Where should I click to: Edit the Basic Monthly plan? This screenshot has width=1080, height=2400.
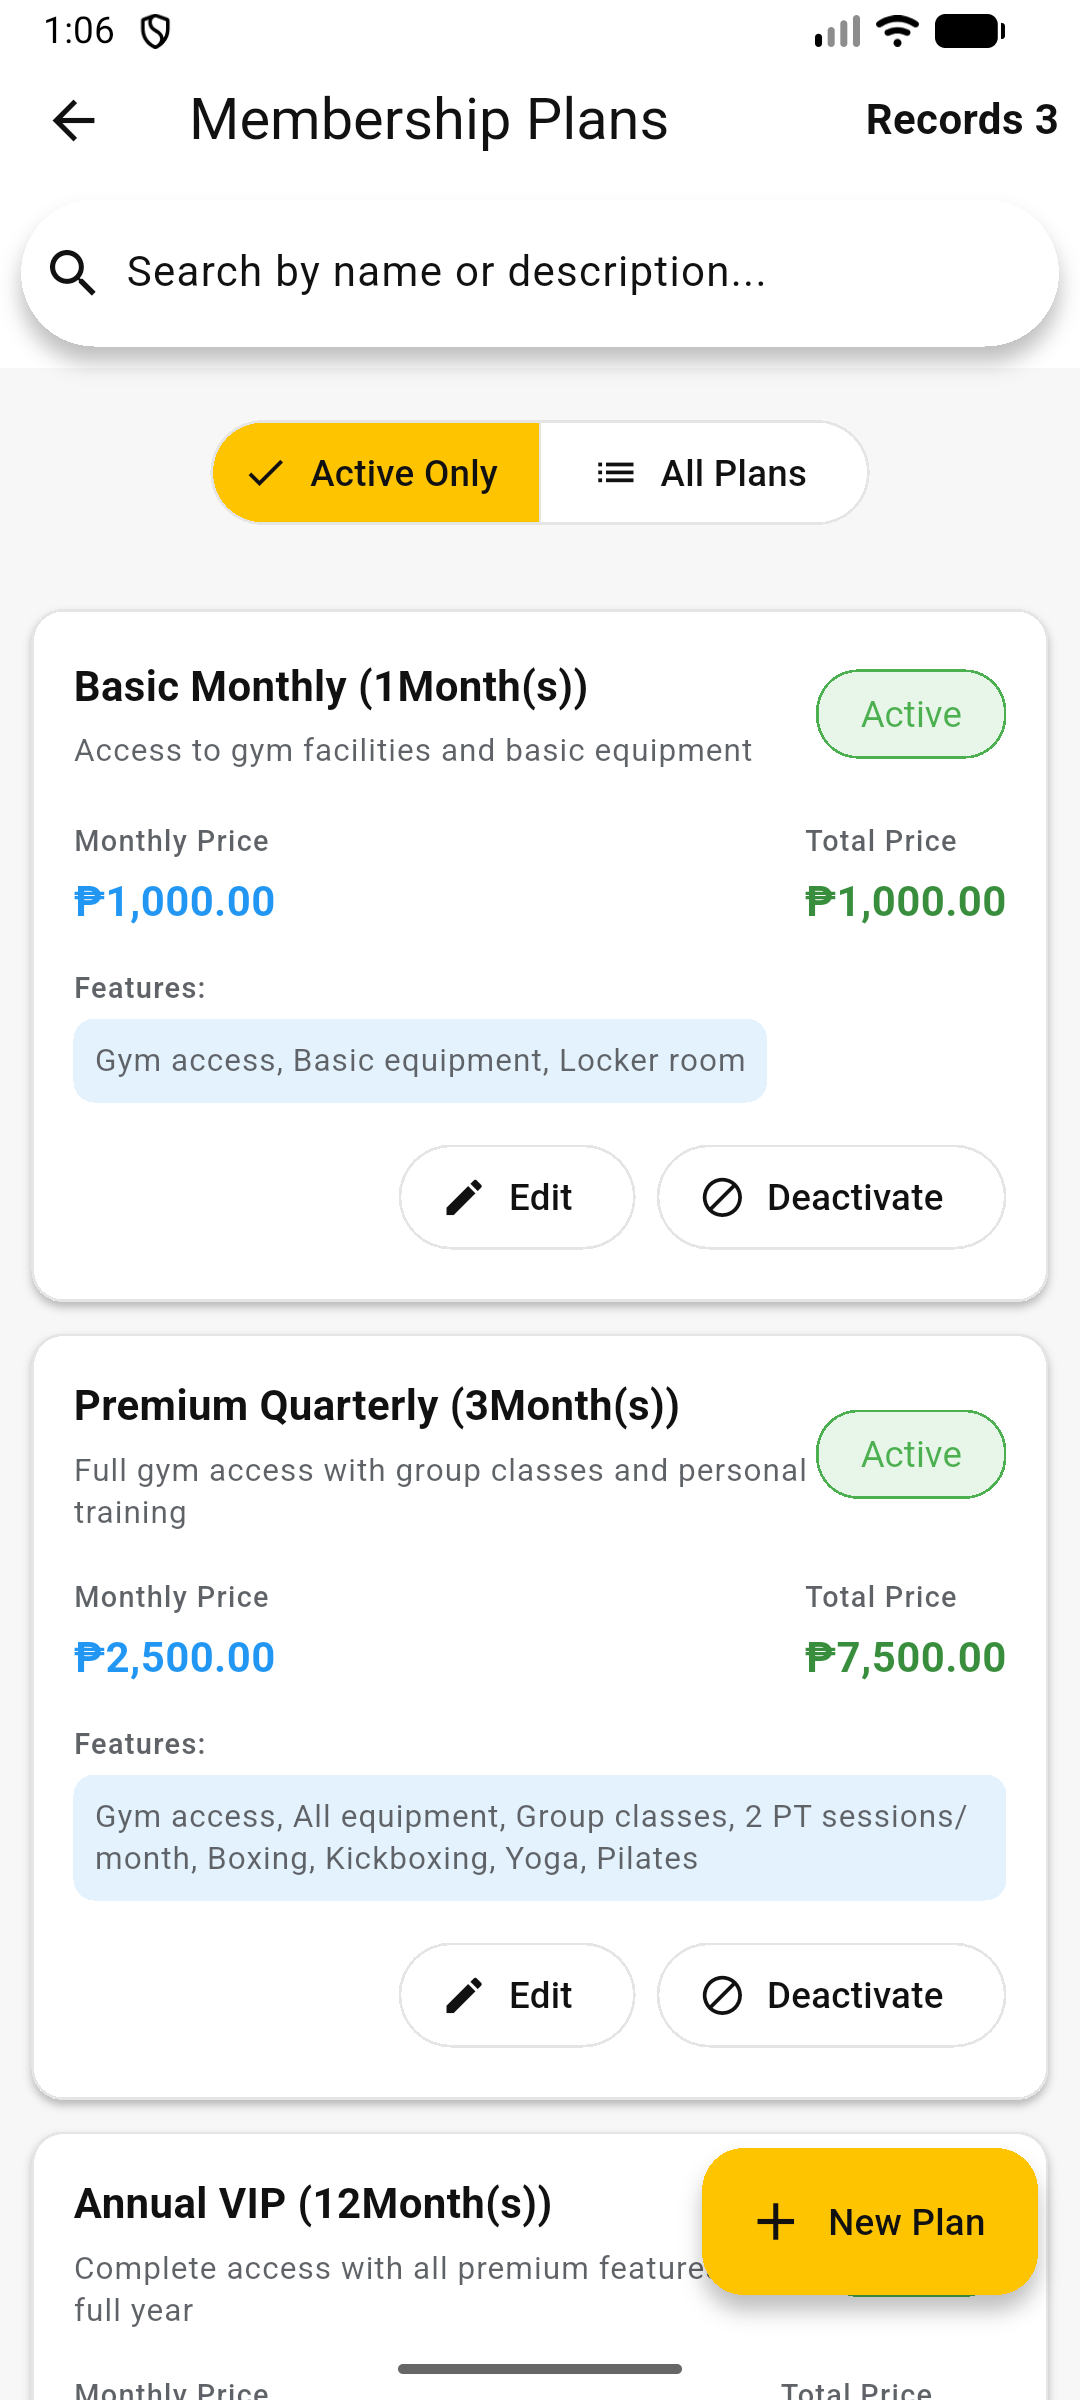(517, 1197)
